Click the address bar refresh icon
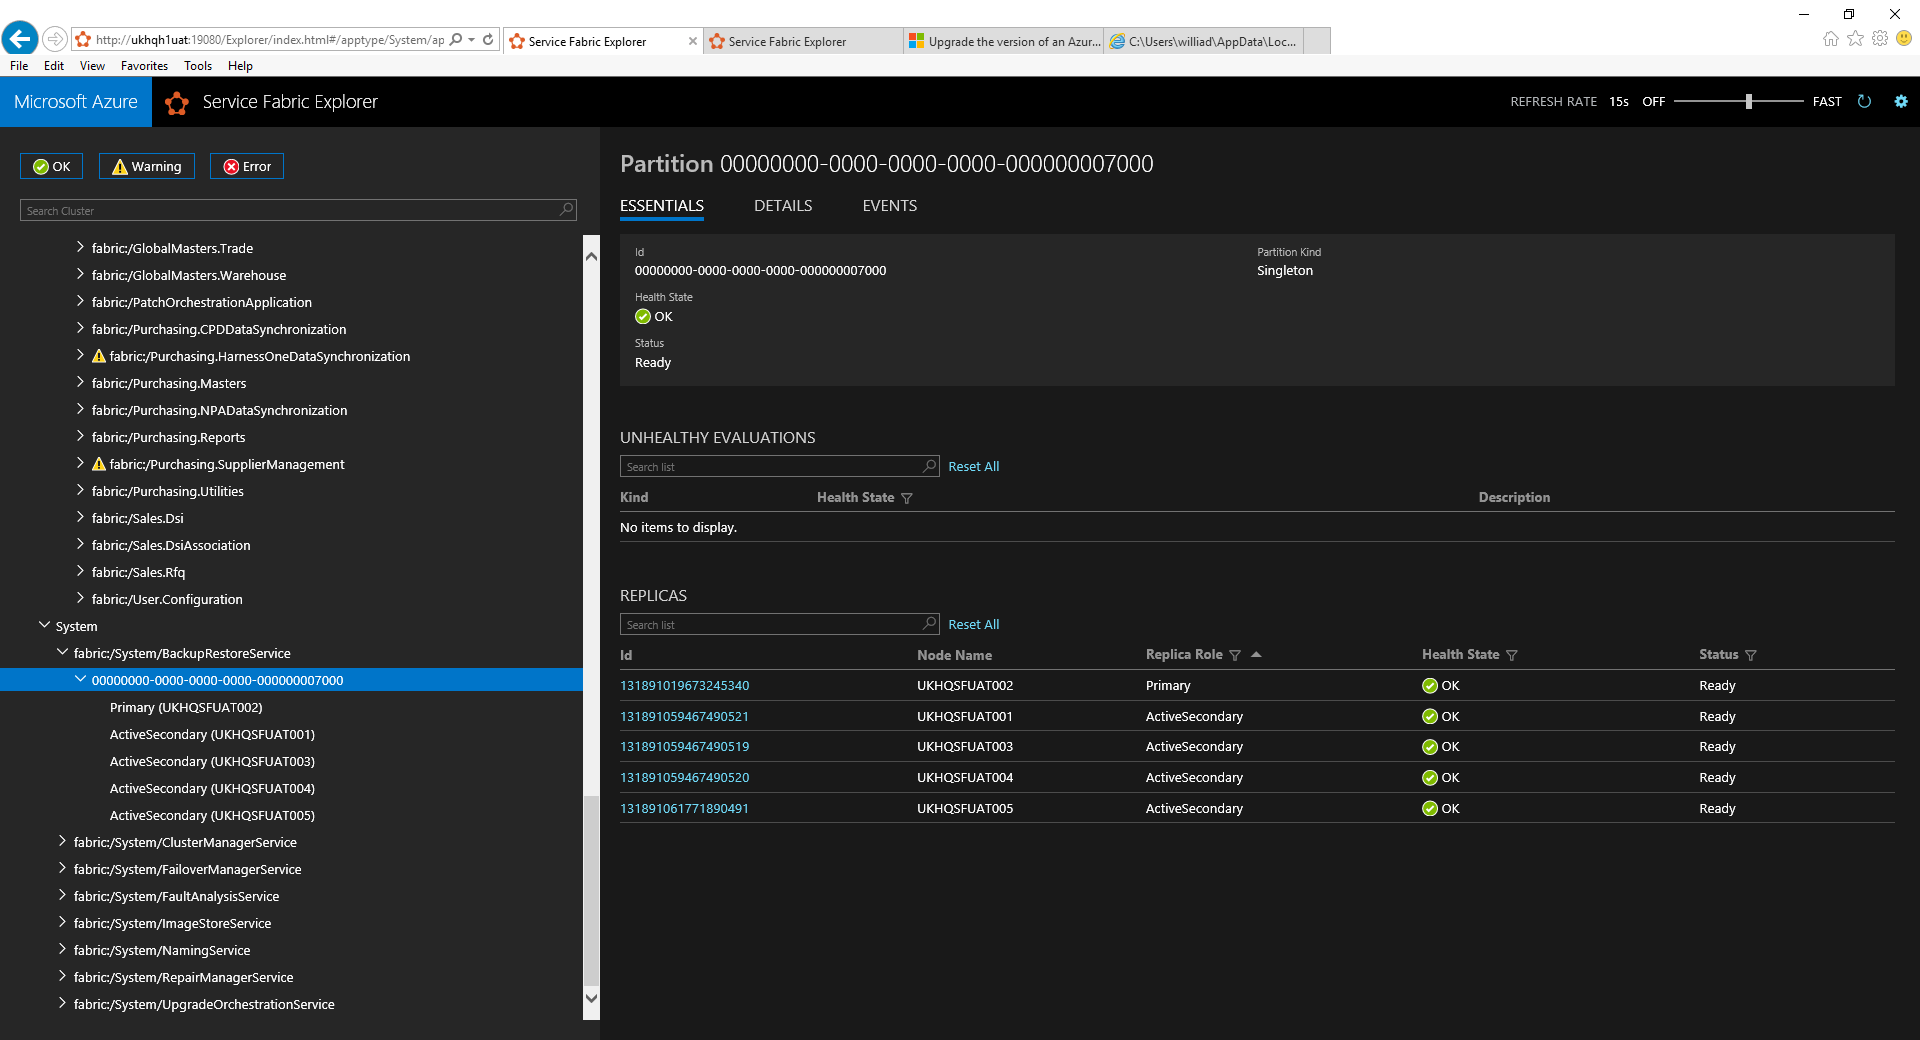Image resolution: width=1920 pixels, height=1040 pixels. coord(488,40)
